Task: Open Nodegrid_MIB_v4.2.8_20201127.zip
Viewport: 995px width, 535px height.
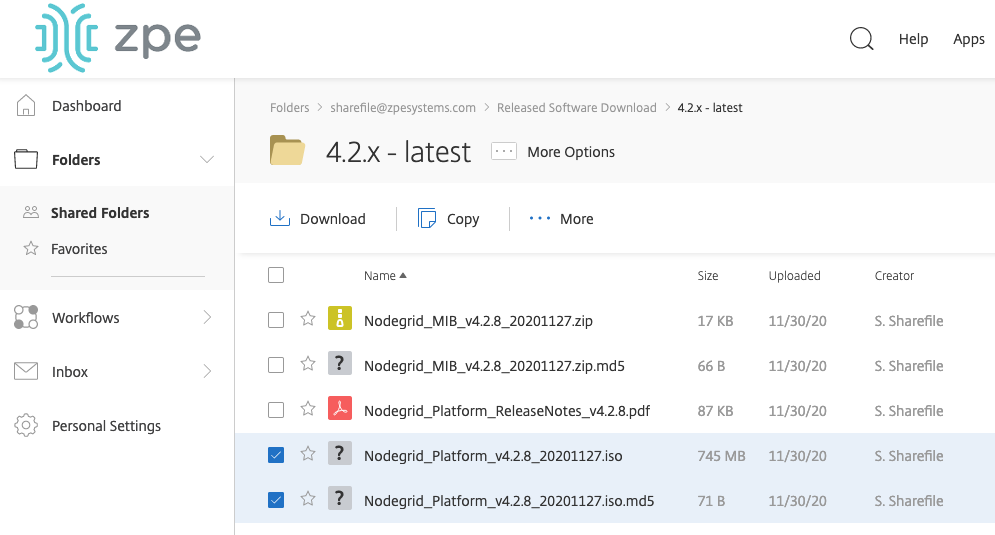Action: (478, 321)
